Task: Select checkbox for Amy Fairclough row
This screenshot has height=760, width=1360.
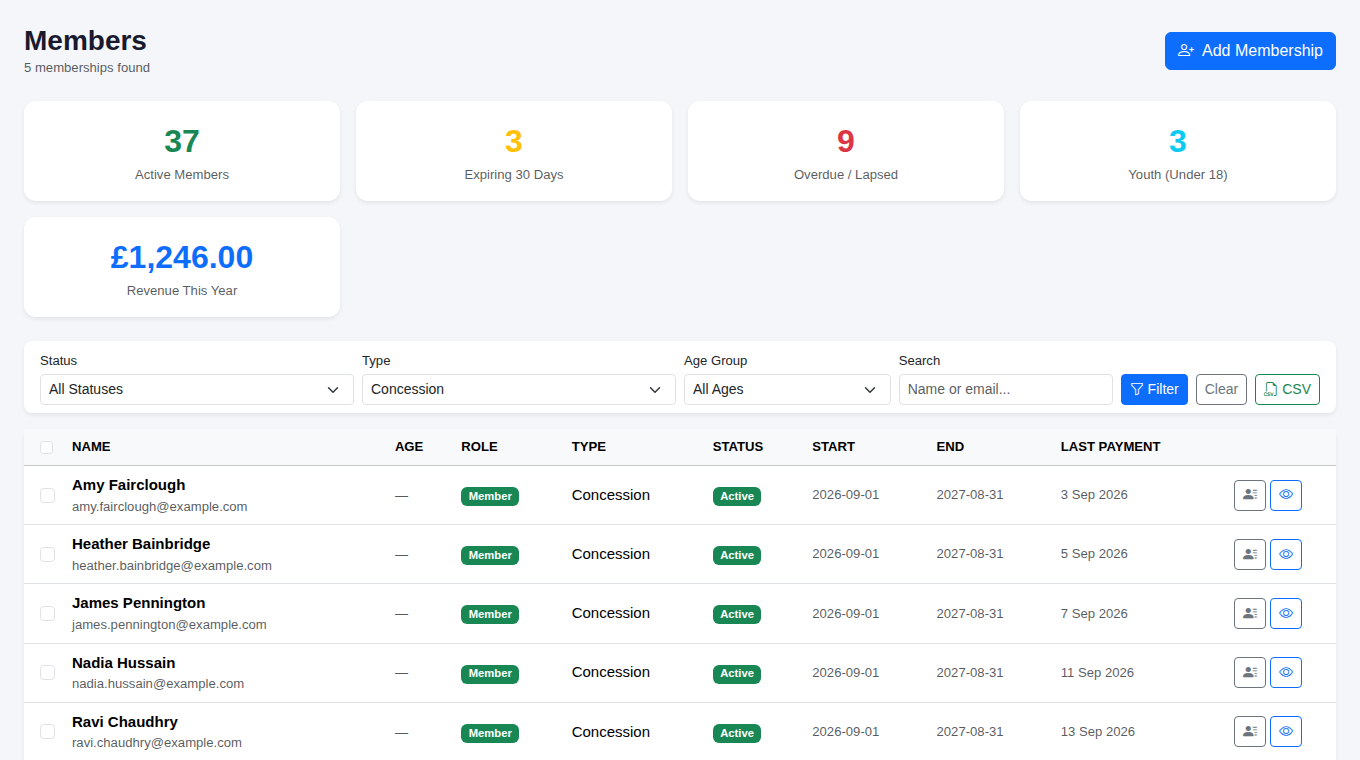Action: (x=47, y=495)
